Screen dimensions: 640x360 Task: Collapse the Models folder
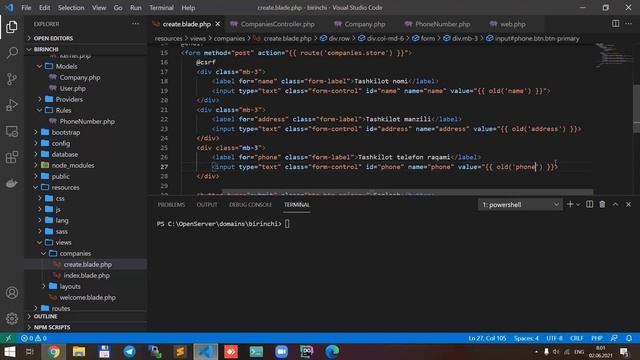pos(66,66)
